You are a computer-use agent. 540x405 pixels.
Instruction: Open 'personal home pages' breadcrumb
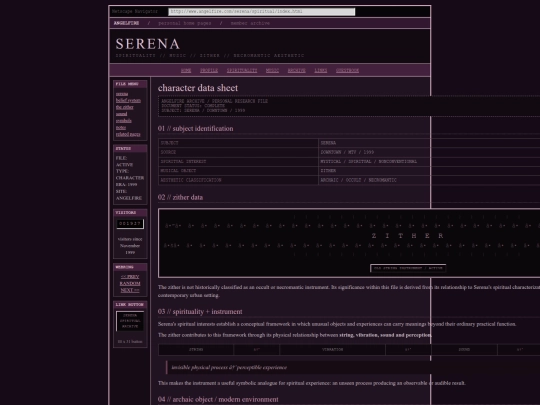(185, 23)
